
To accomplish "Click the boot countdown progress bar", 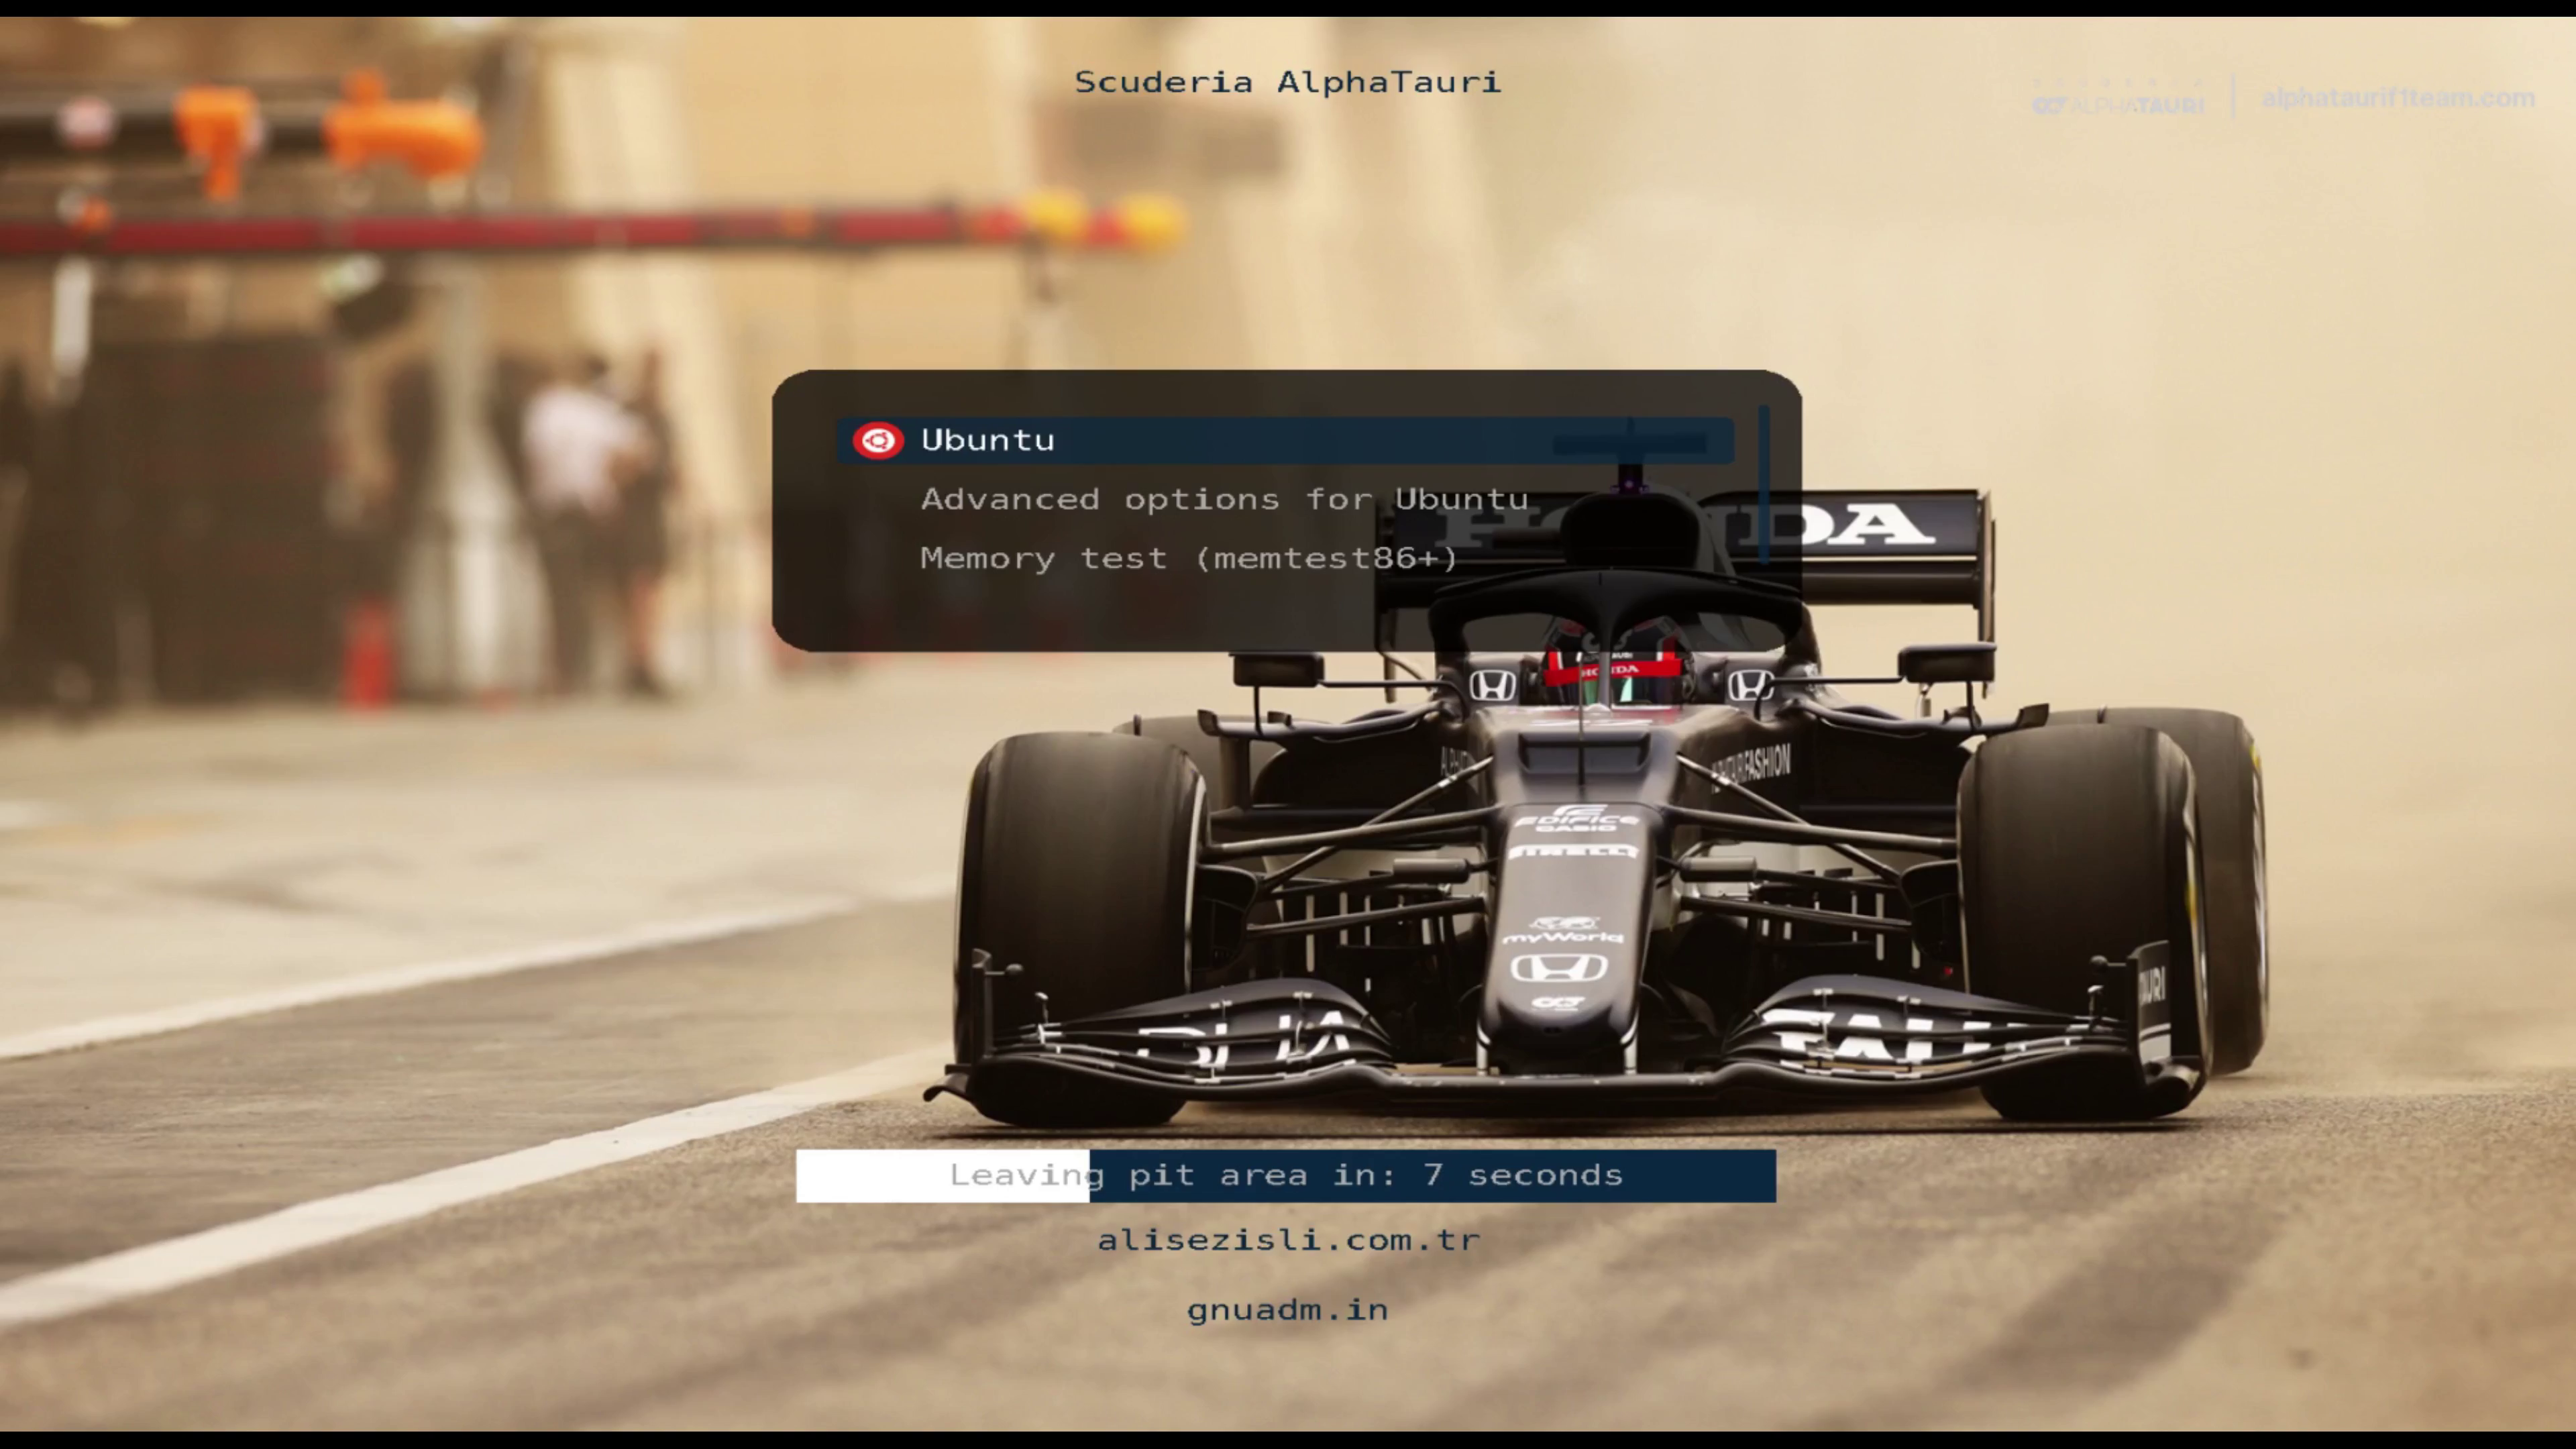I will click(x=1285, y=1175).
